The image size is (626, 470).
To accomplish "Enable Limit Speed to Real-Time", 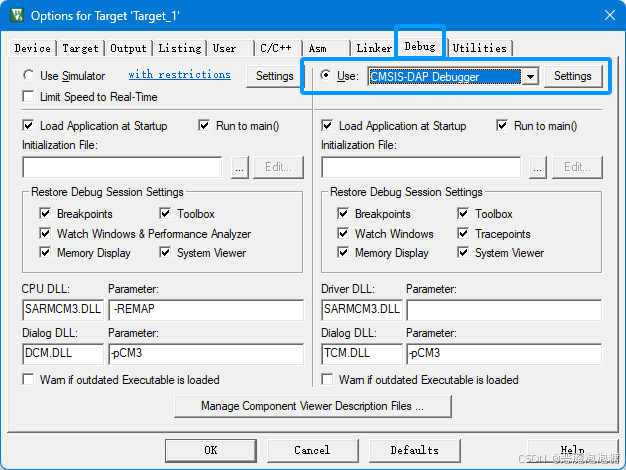I will tap(28, 97).
